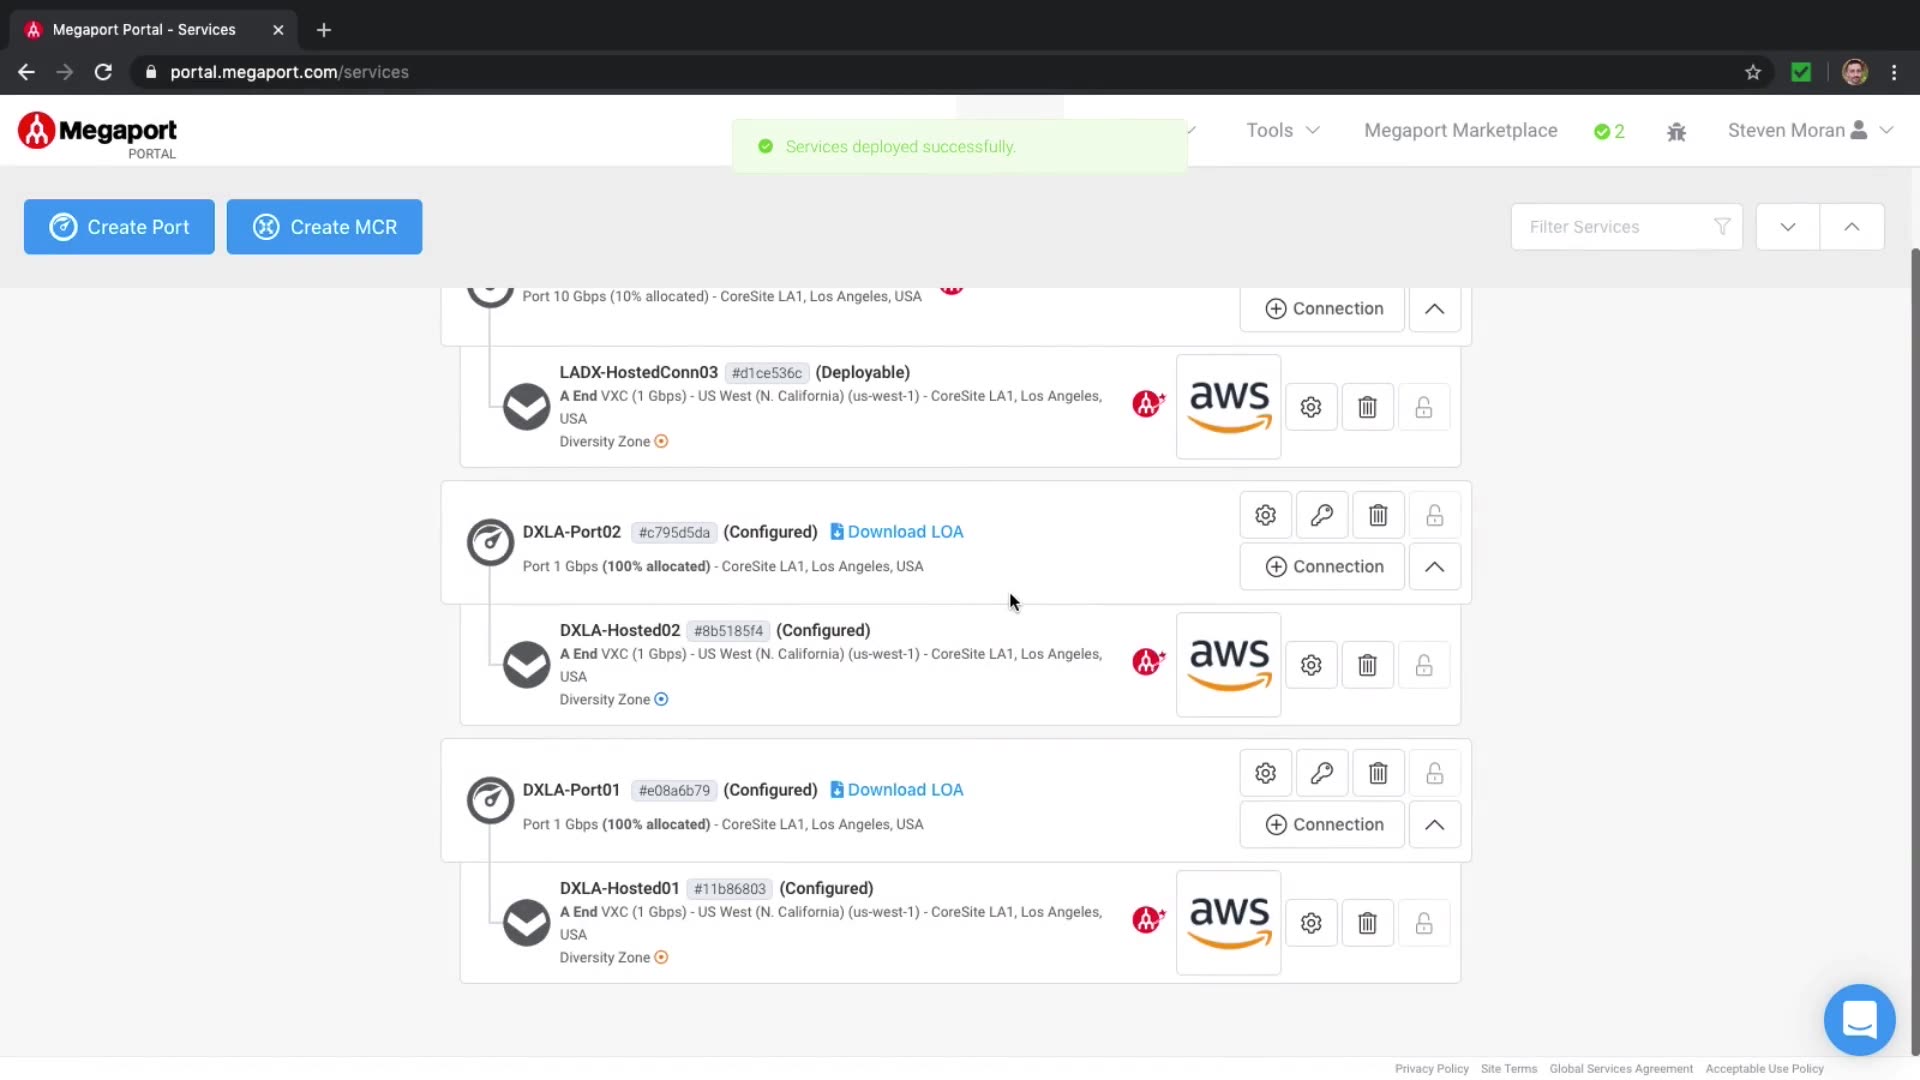Click the key icon on DXLA-Port01
1920x1080 pixels.
pos(1321,773)
